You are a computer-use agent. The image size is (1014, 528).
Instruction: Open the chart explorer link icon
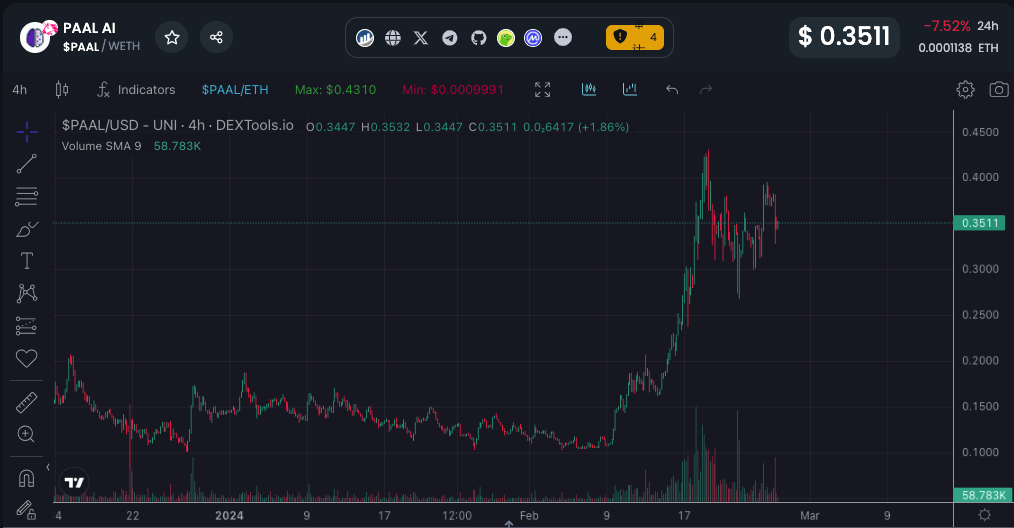point(365,38)
